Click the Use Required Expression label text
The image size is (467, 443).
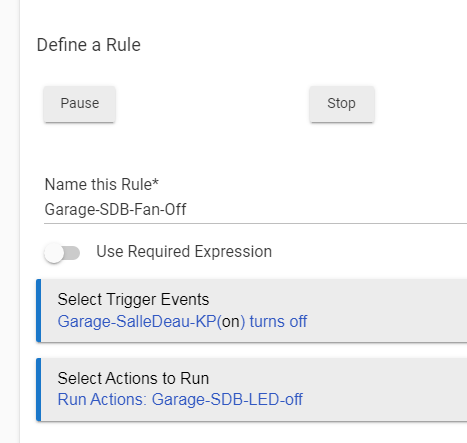(x=184, y=251)
